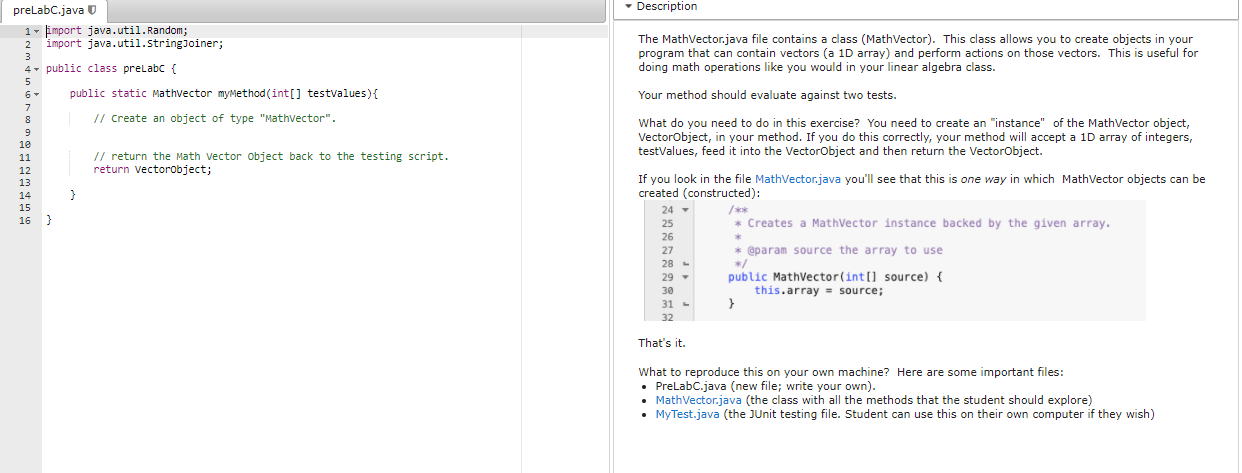Viewport: 1242px width, 473px height.
Task: Click line number 12 in the gutter
Action: point(24,170)
